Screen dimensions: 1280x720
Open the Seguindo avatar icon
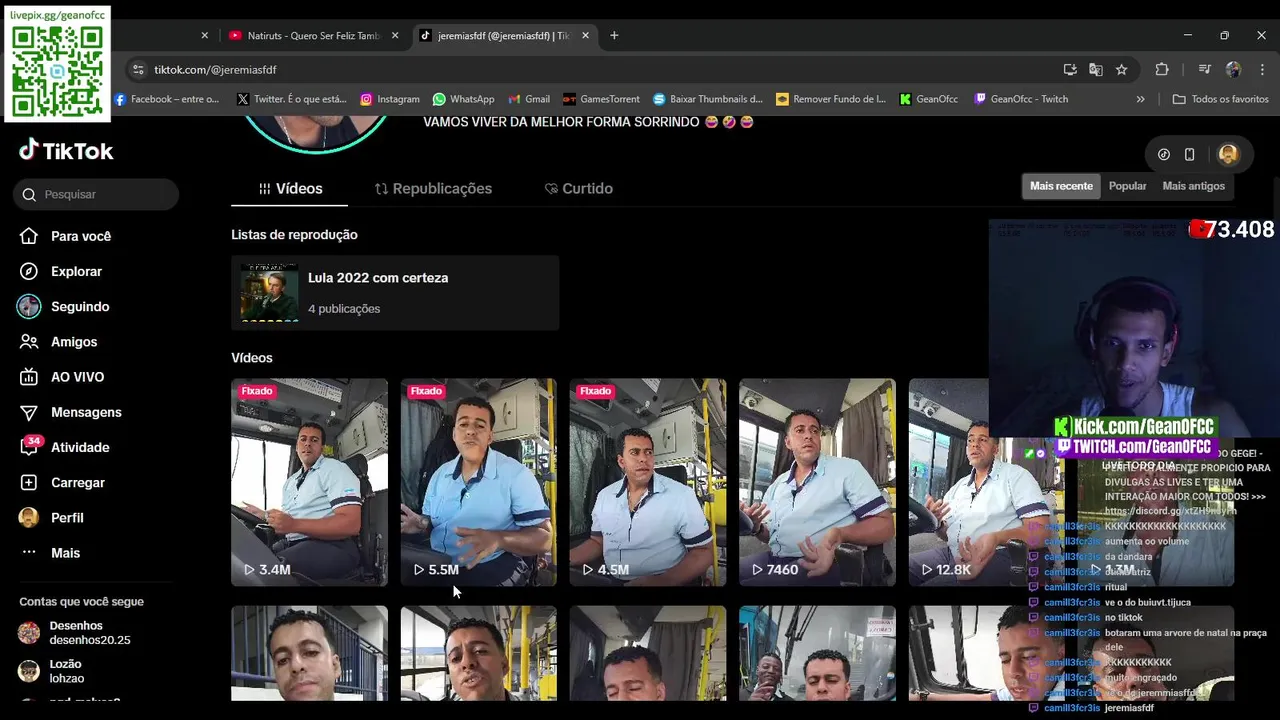[x=29, y=306]
